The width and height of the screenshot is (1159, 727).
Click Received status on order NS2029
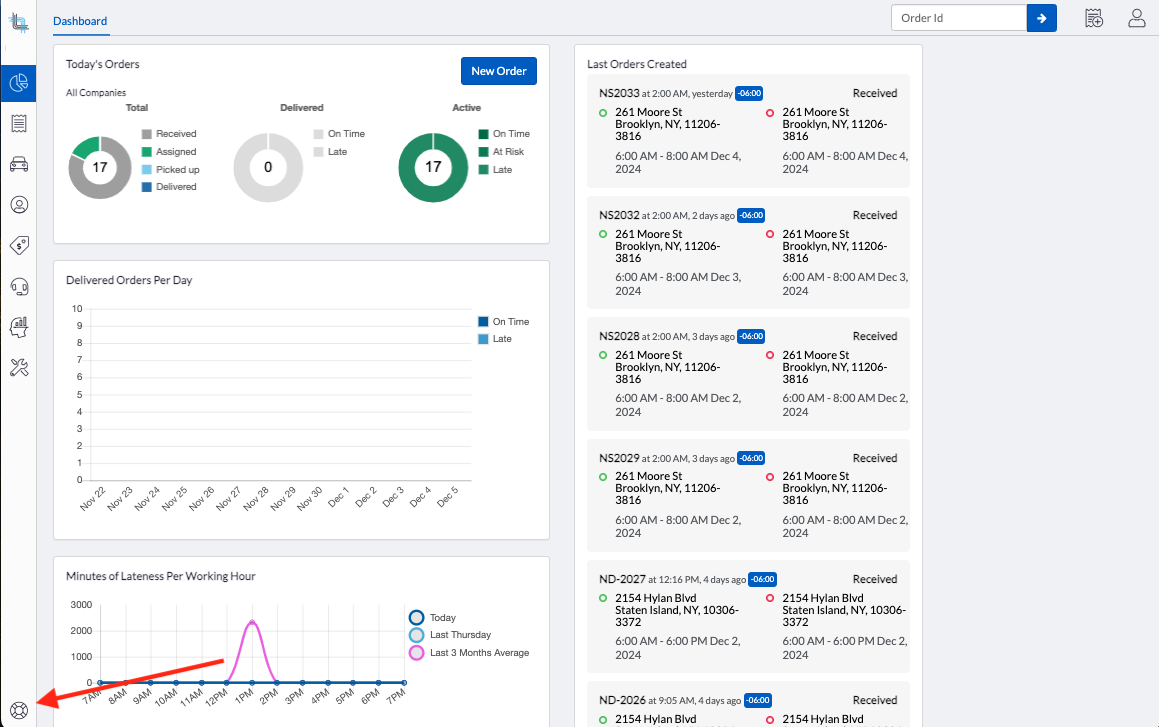874,458
